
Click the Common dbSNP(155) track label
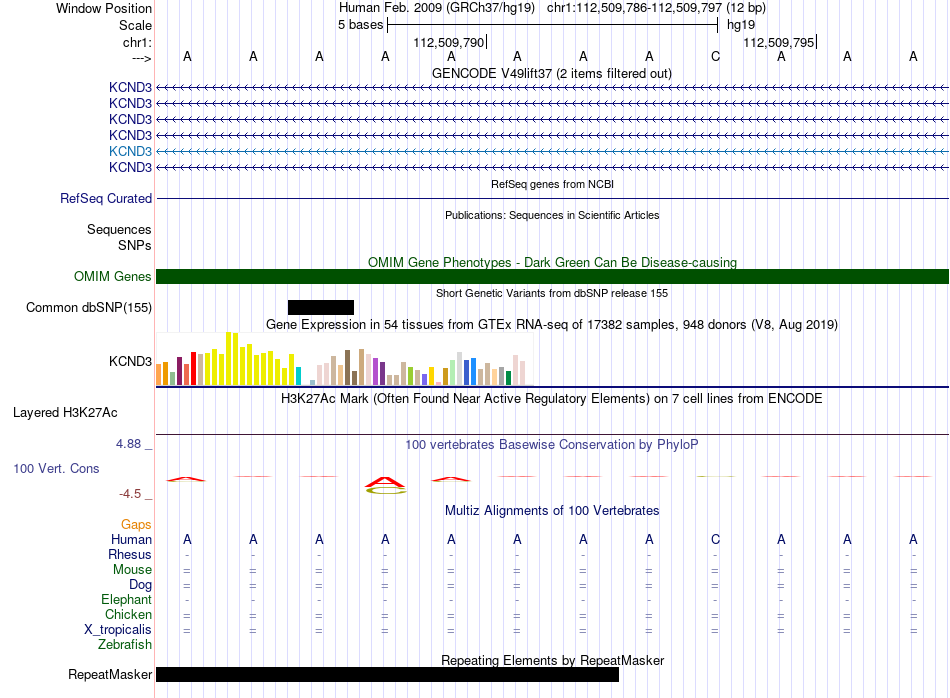coord(89,307)
